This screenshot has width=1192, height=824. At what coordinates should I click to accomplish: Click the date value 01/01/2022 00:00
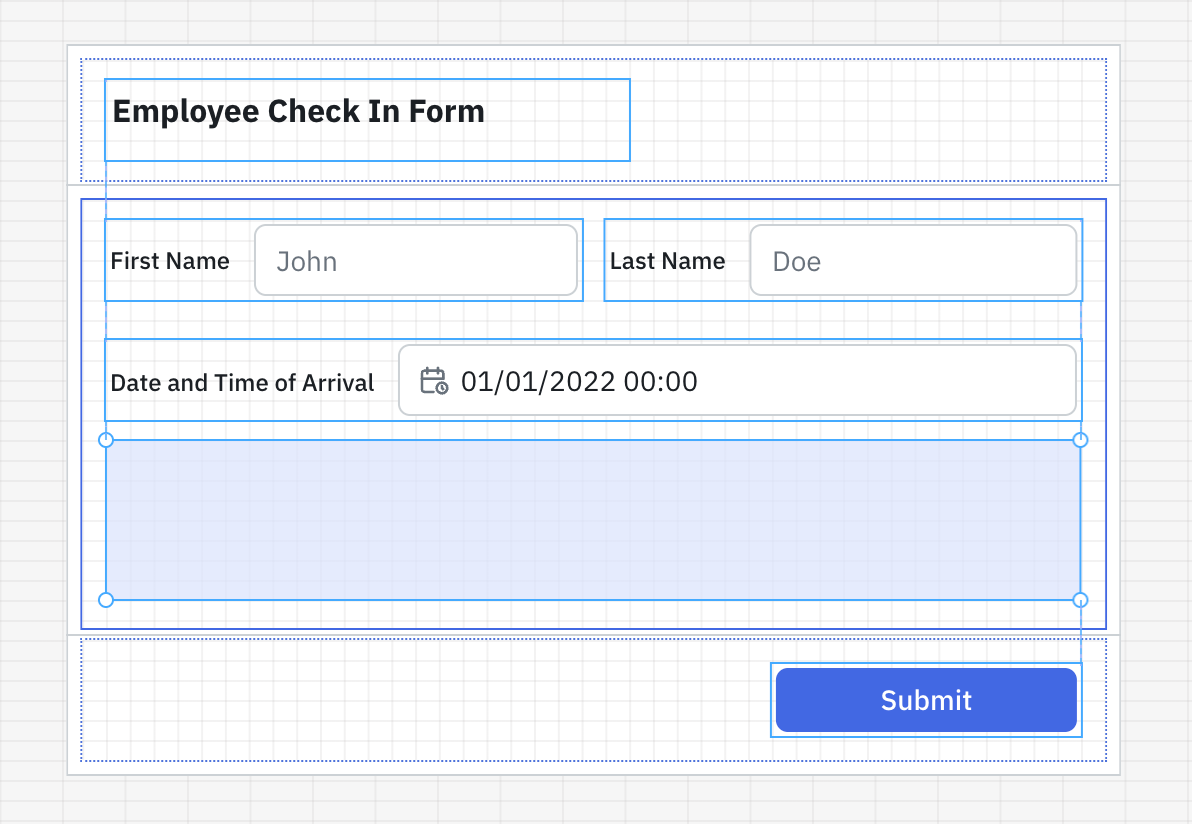click(578, 381)
